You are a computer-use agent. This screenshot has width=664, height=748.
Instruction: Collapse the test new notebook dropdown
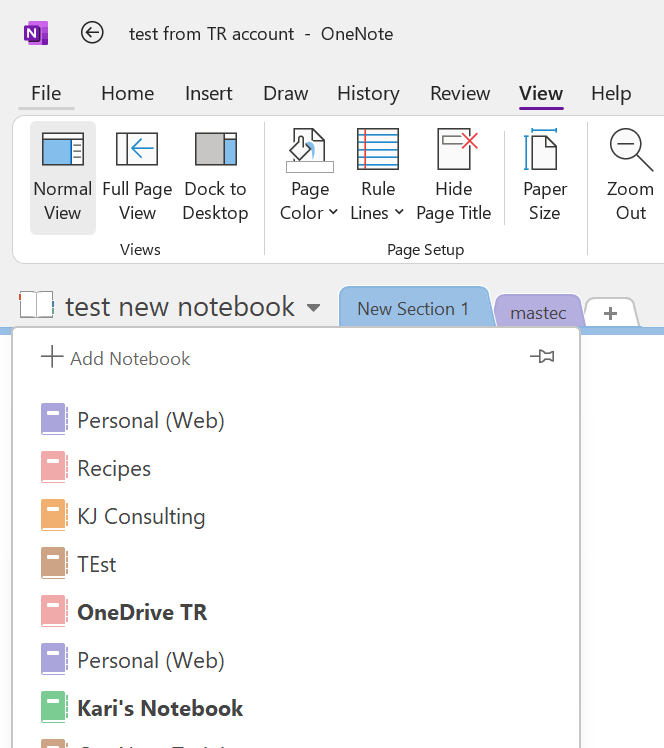point(313,308)
